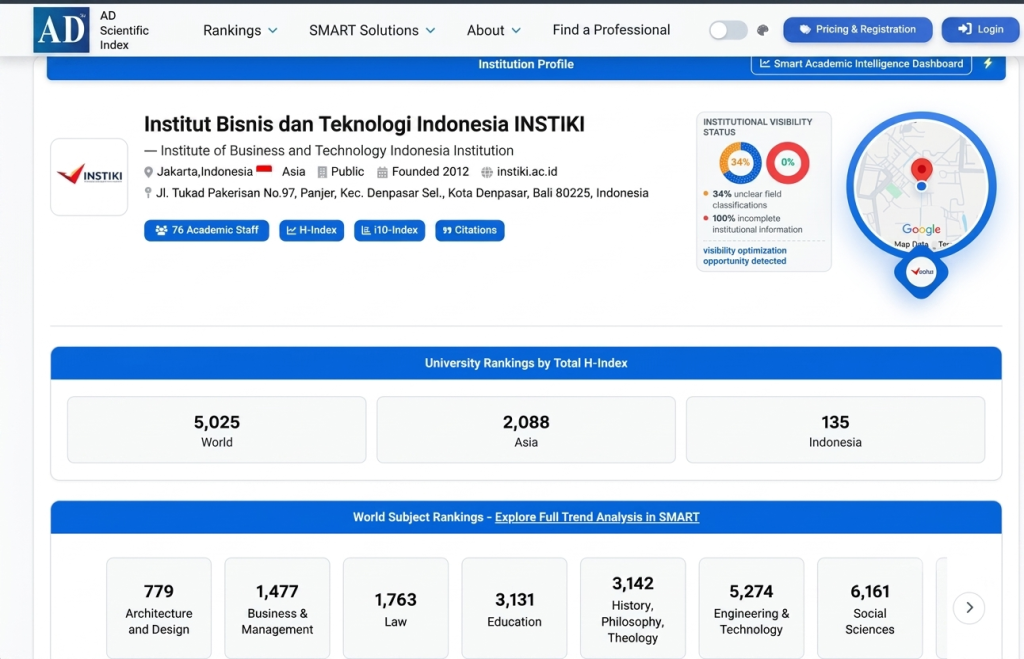Open the i10-Index button
1024x659 pixels.
coord(389,230)
